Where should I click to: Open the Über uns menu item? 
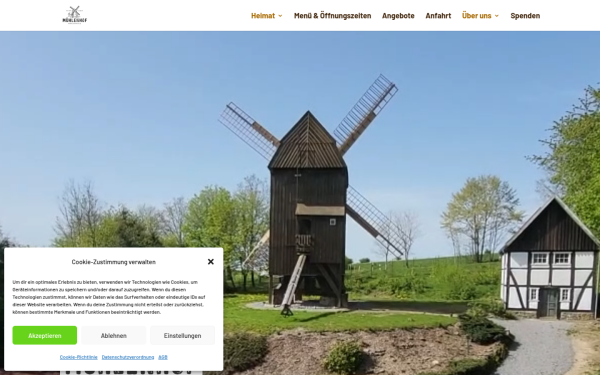(476, 16)
